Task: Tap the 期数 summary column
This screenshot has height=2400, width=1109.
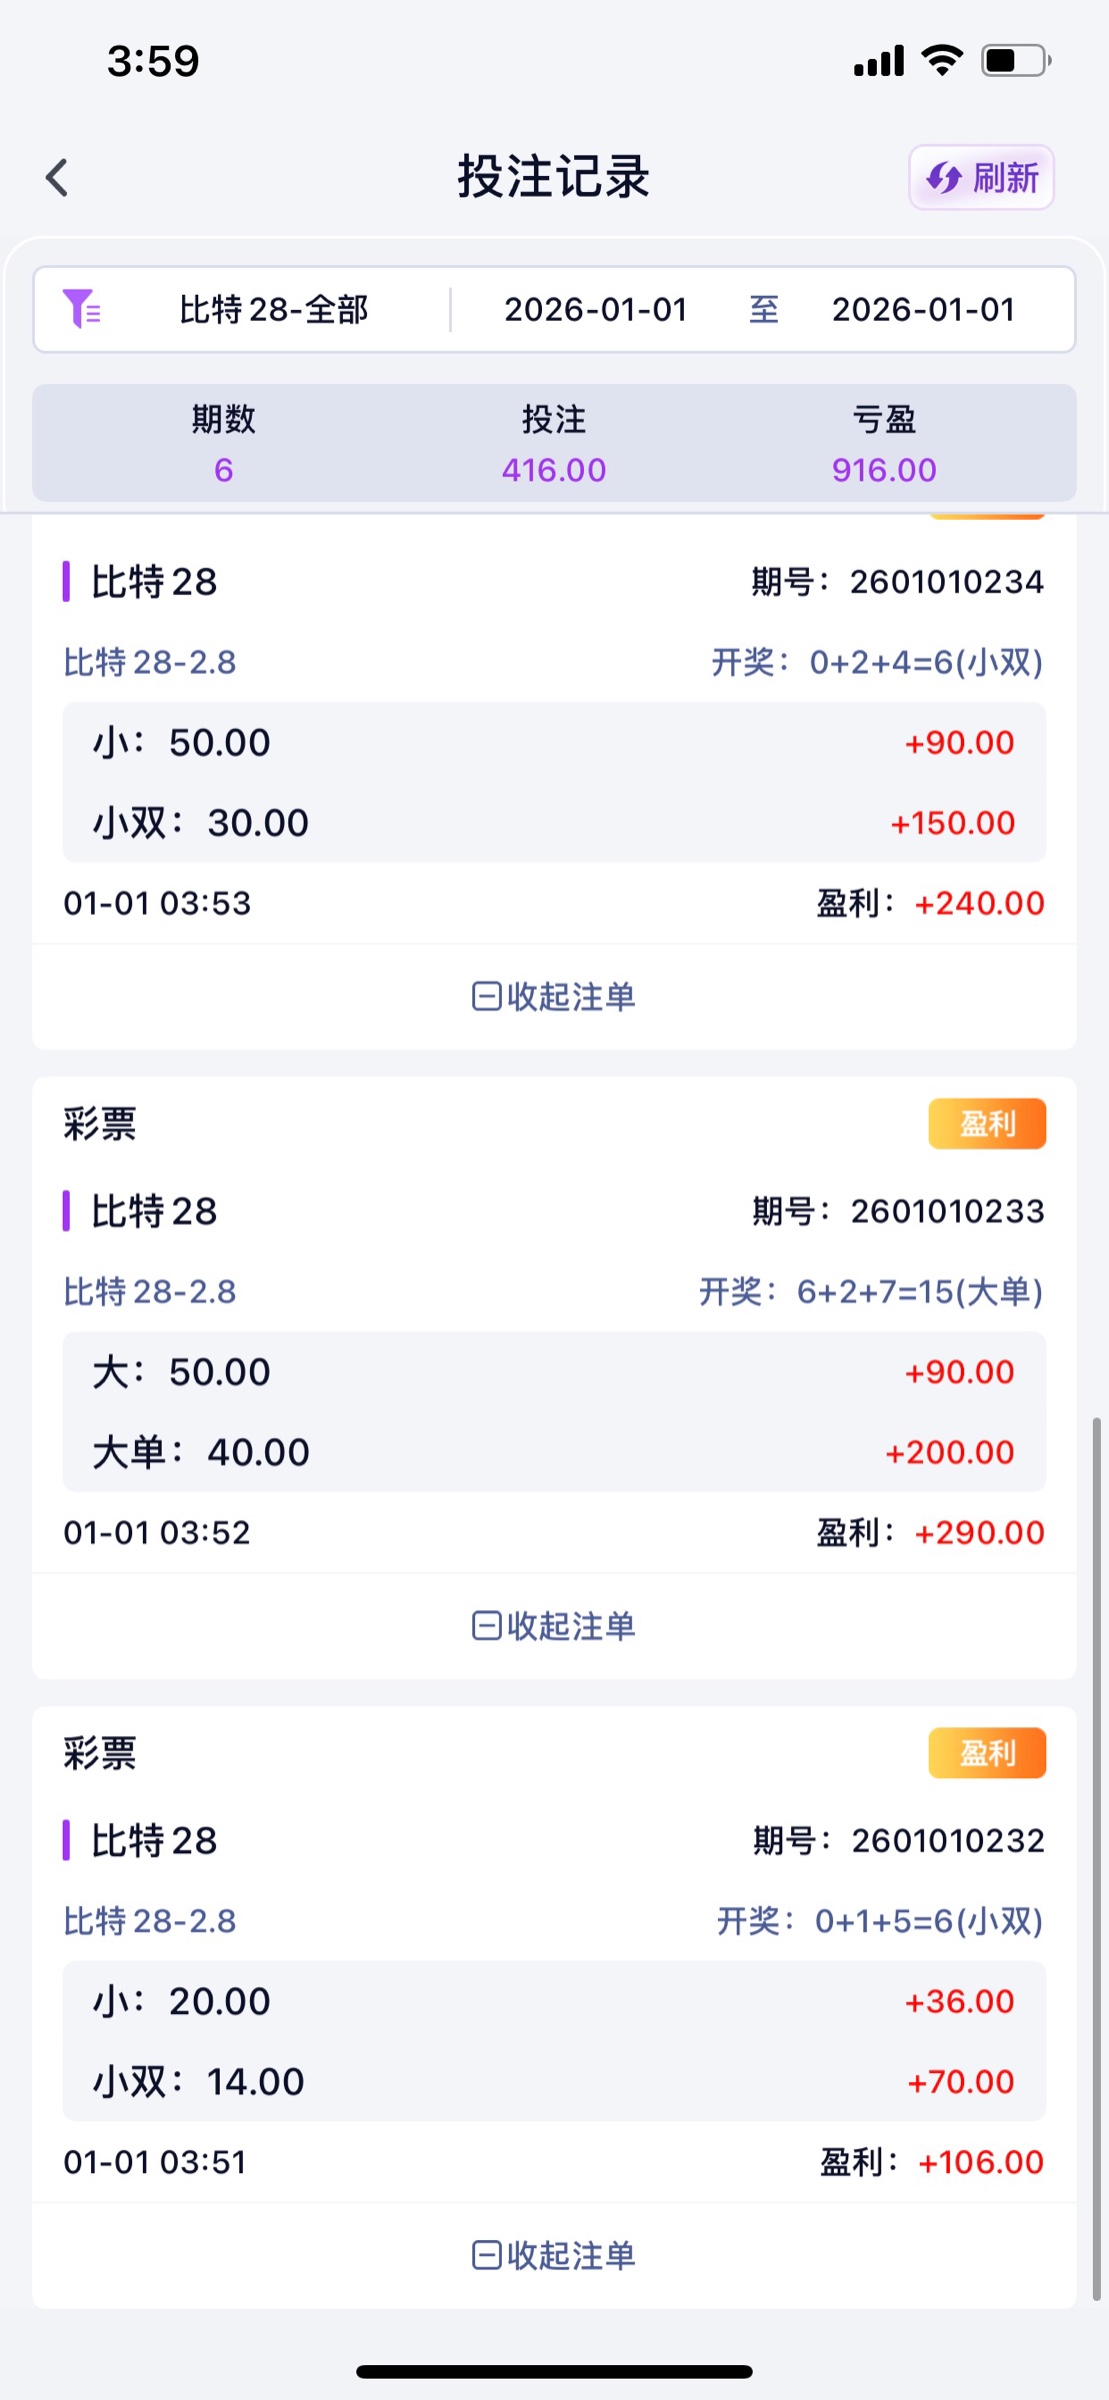Action: pos(224,443)
